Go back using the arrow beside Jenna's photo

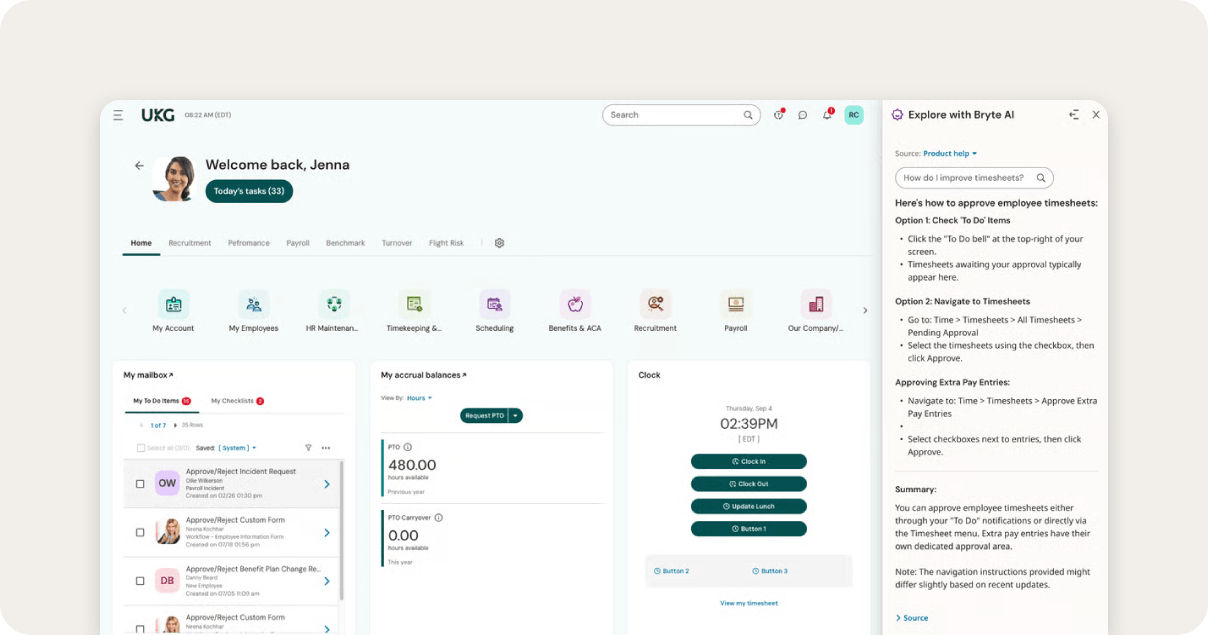click(139, 166)
